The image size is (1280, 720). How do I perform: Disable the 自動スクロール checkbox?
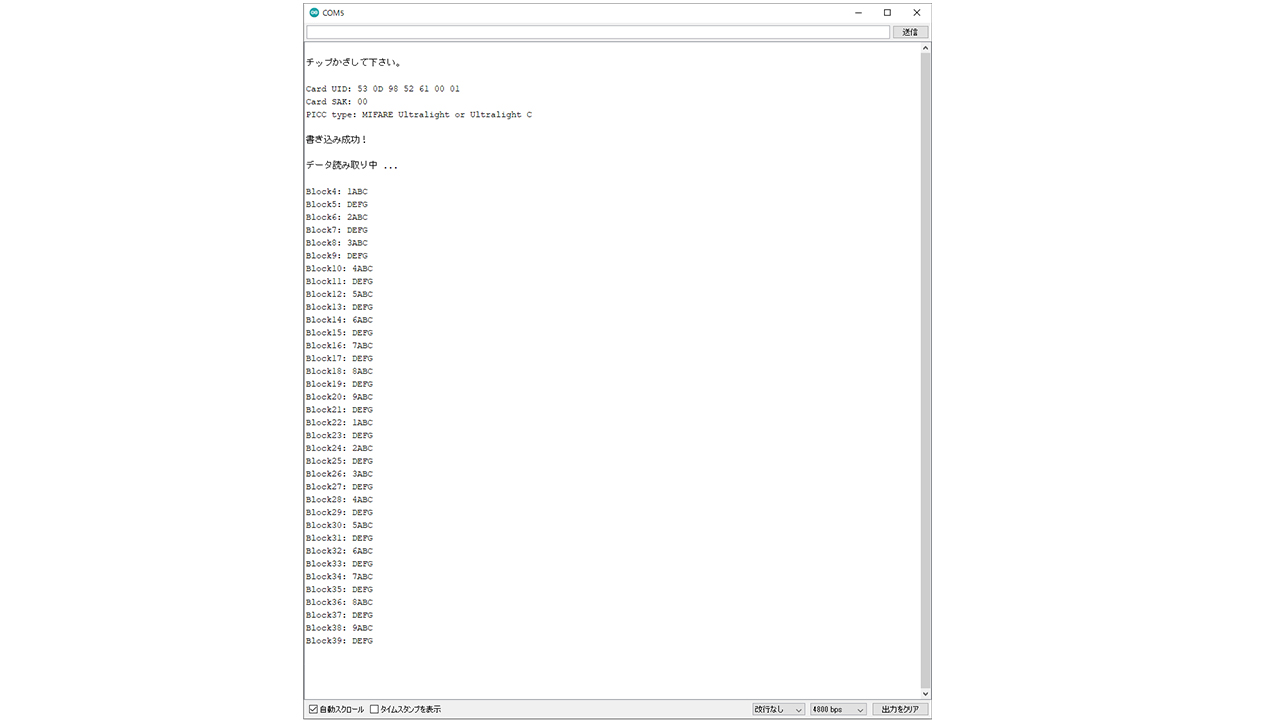(314, 709)
